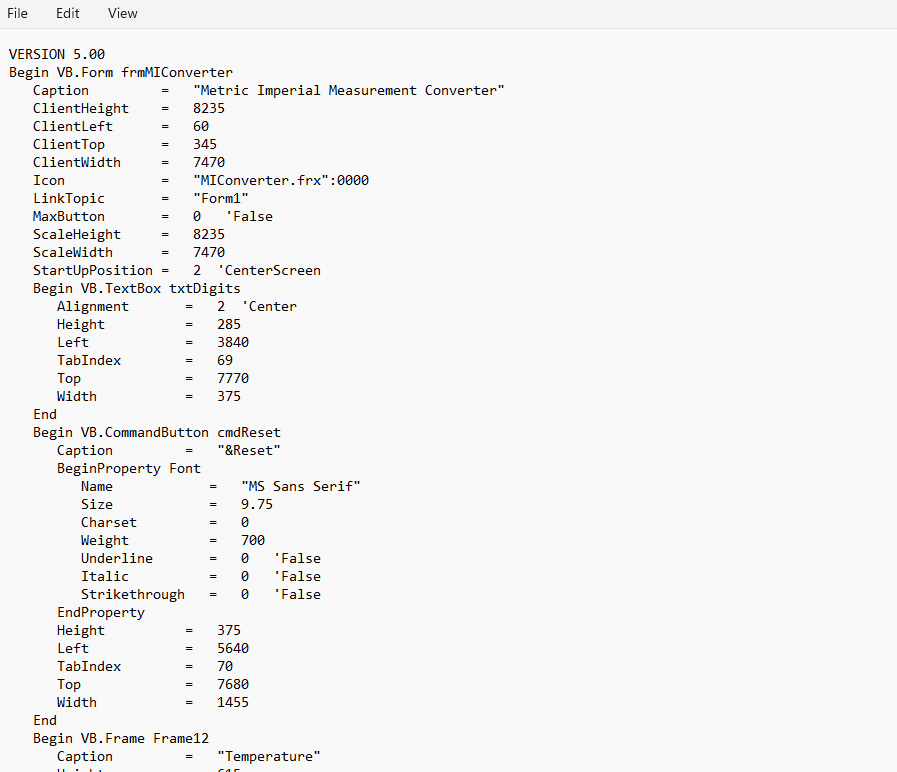Image resolution: width=897 pixels, height=772 pixels.
Task: Select the MS Sans Serif font name text
Action: (x=300, y=486)
